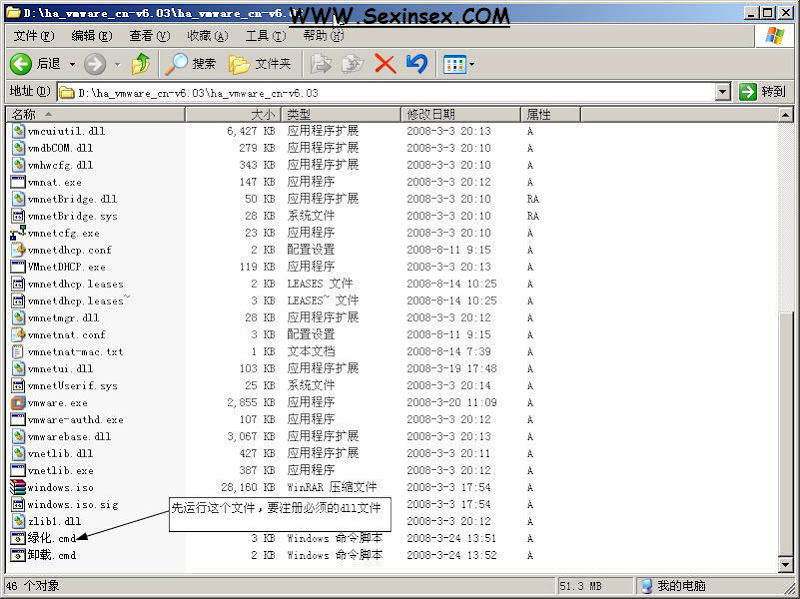Sort by the 属性 column header
The image size is (800, 599).
point(551,114)
